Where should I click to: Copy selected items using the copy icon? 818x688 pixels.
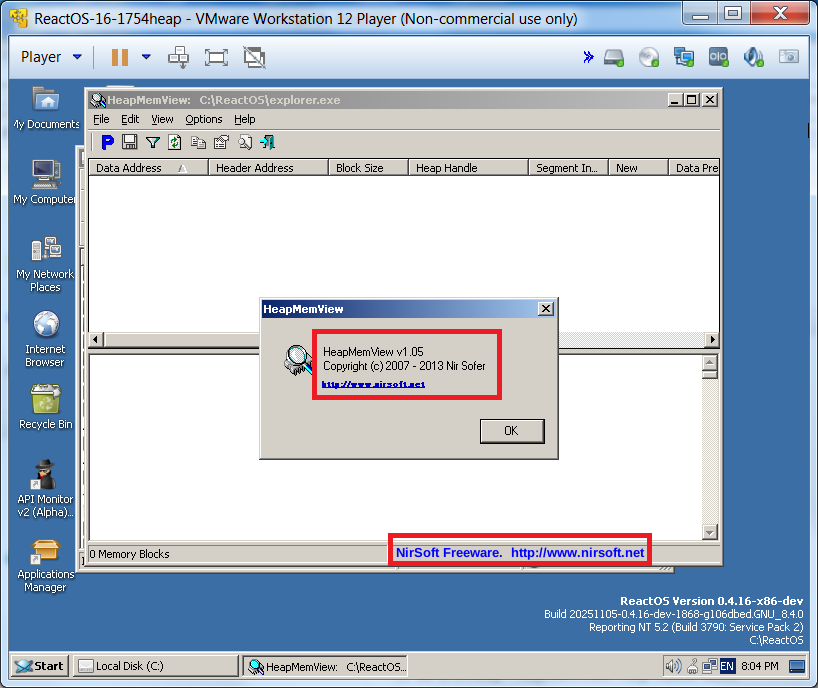tap(198, 142)
